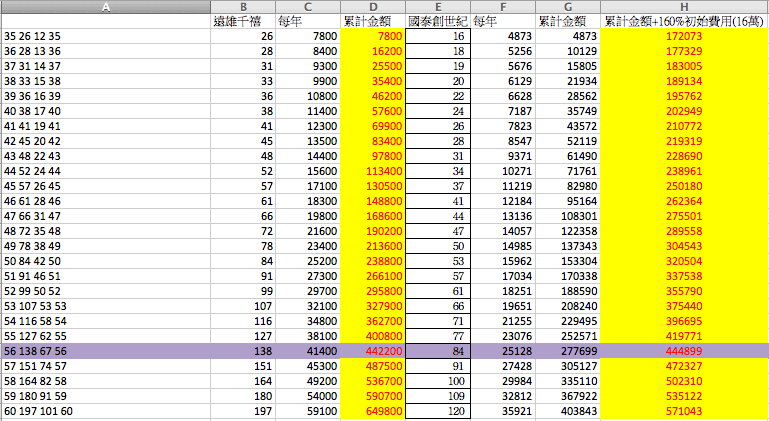The height and width of the screenshot is (421, 769).
Task: Select cell containing 35 26 12 35
Action: (105, 36)
